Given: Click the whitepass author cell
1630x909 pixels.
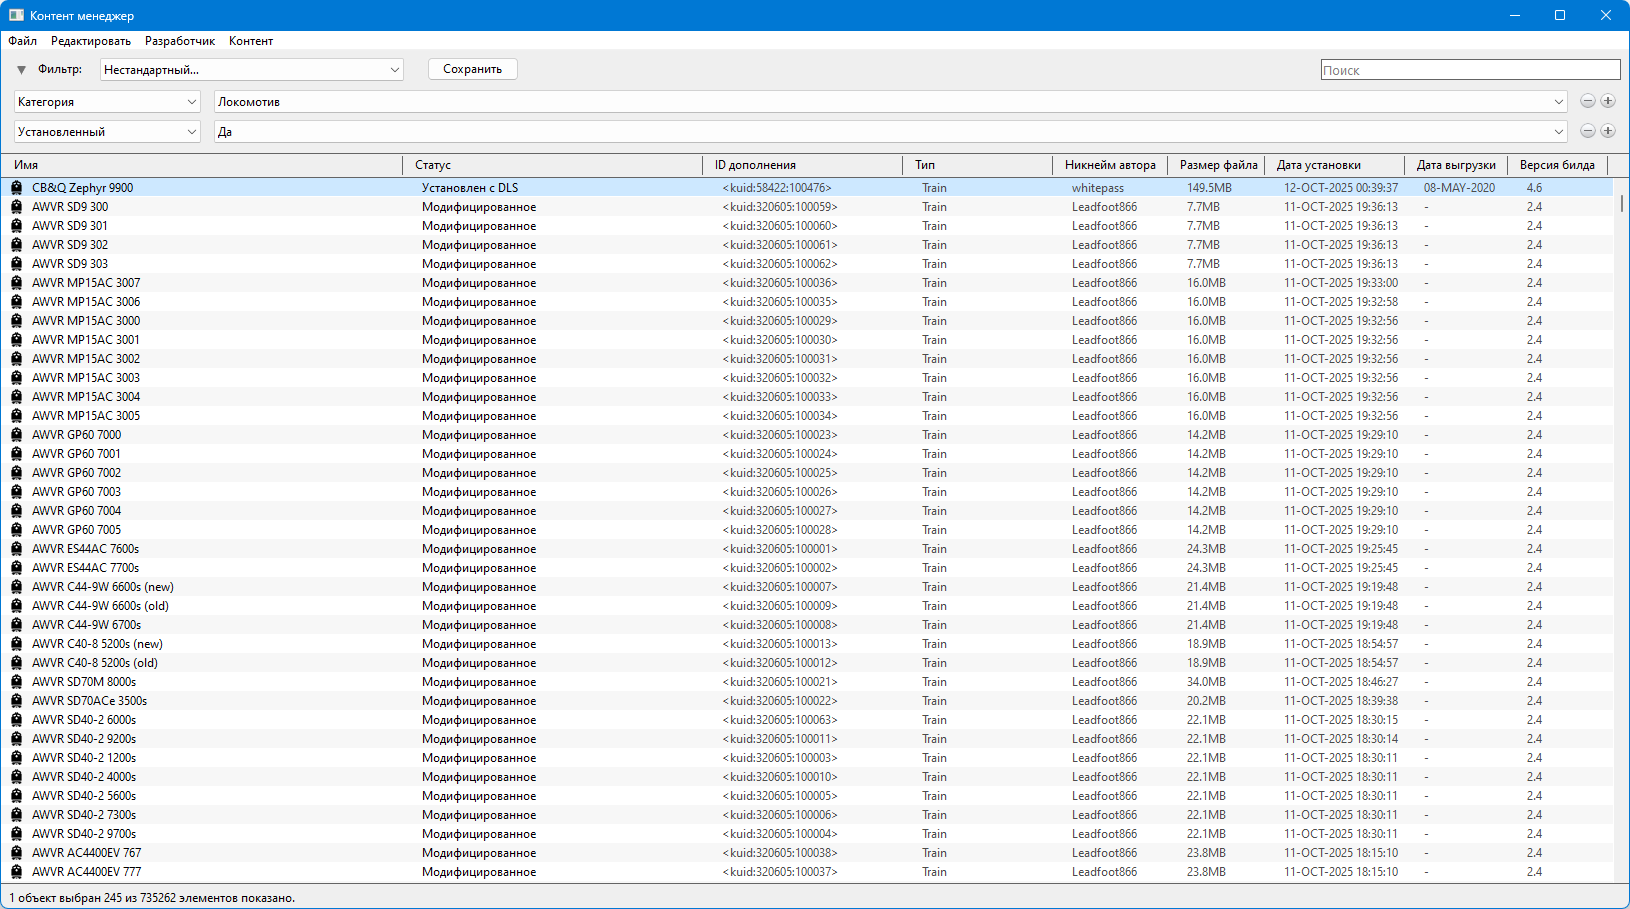Looking at the screenshot, I should [x=1098, y=188].
